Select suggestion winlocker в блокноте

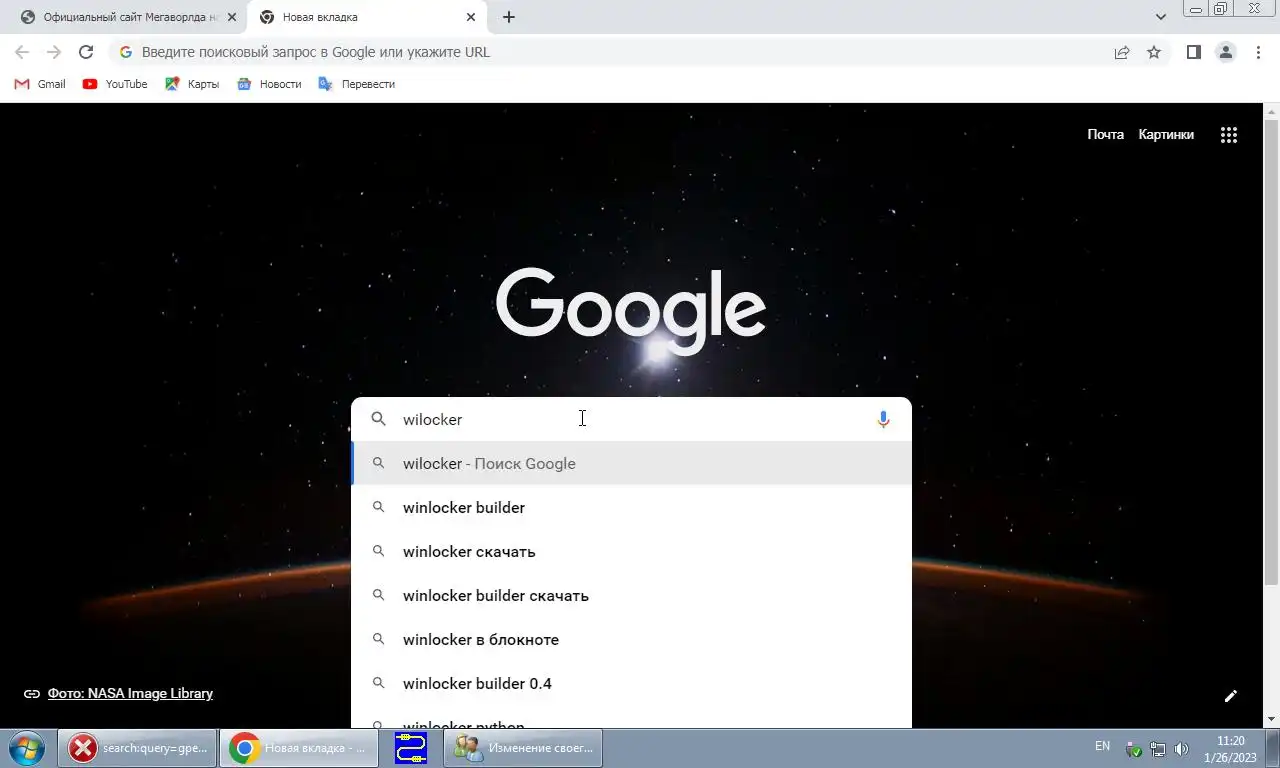click(631, 639)
